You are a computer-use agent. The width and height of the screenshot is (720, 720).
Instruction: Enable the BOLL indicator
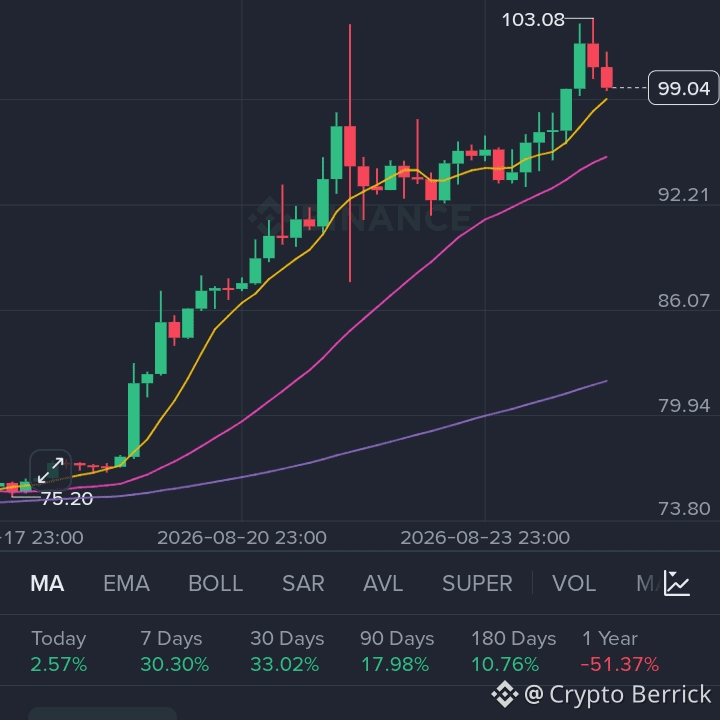coord(215,584)
